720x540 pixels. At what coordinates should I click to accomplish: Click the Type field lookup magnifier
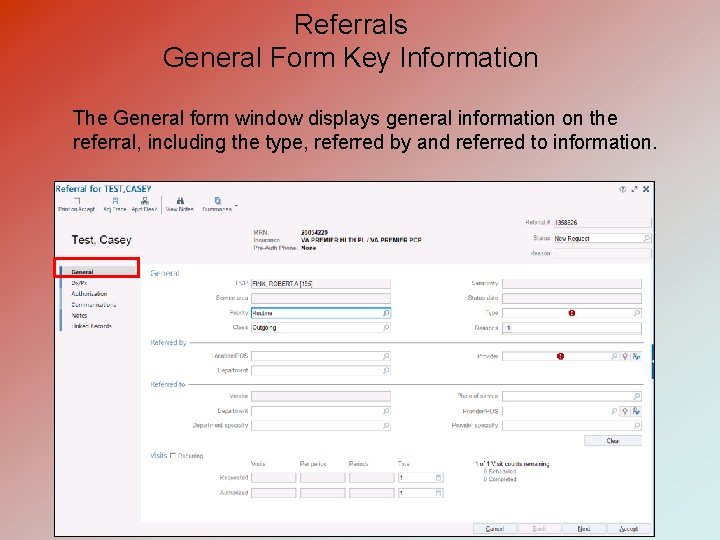tap(636, 313)
